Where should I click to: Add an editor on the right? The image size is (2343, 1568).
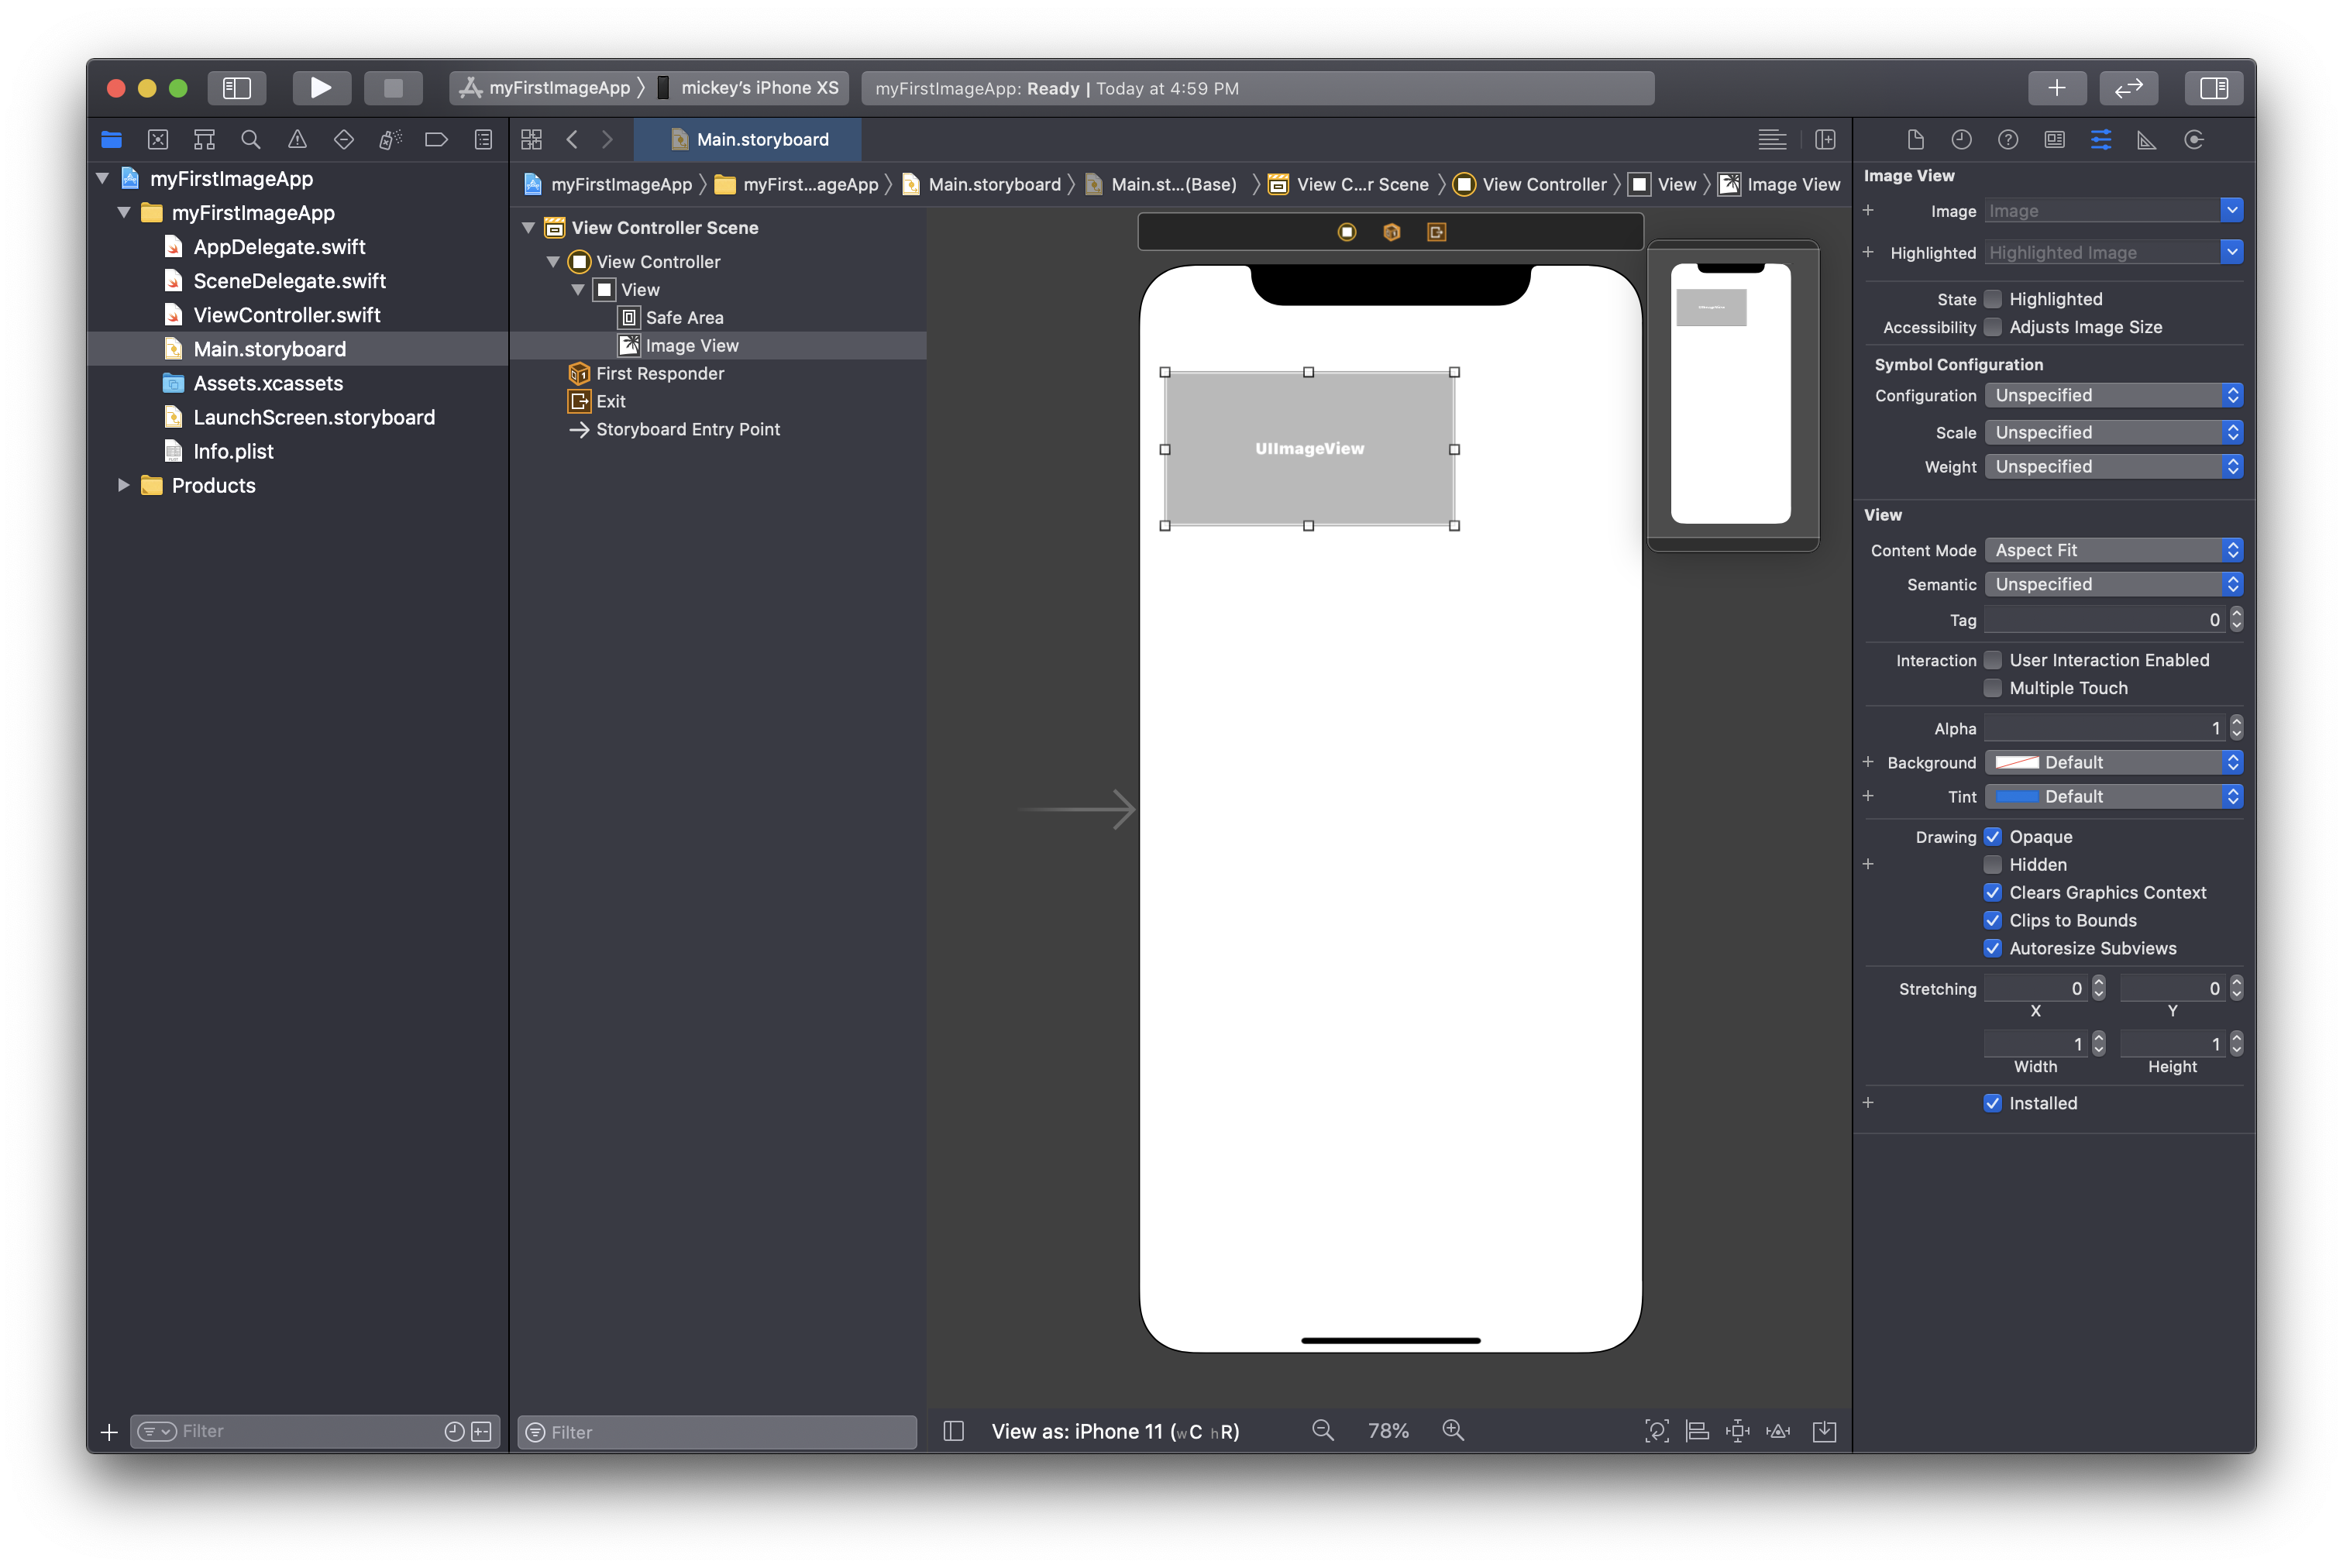click(x=1825, y=140)
